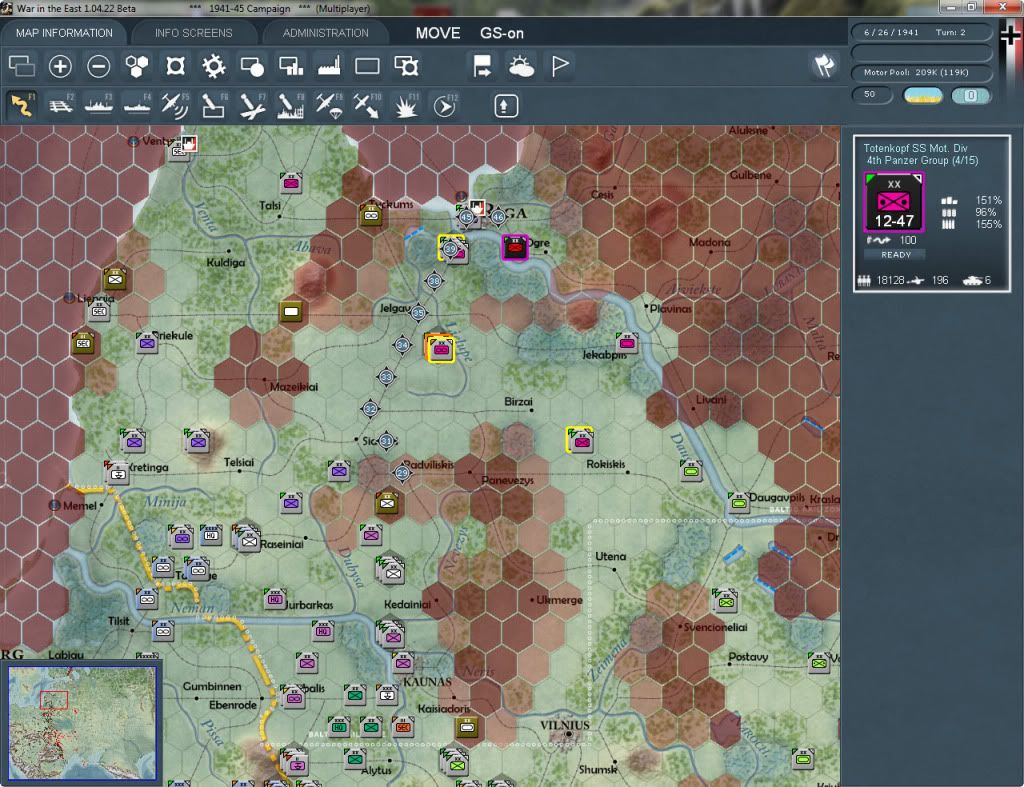Select the pink unit counter above Talsi
This screenshot has height=787, width=1024.
tap(291, 183)
